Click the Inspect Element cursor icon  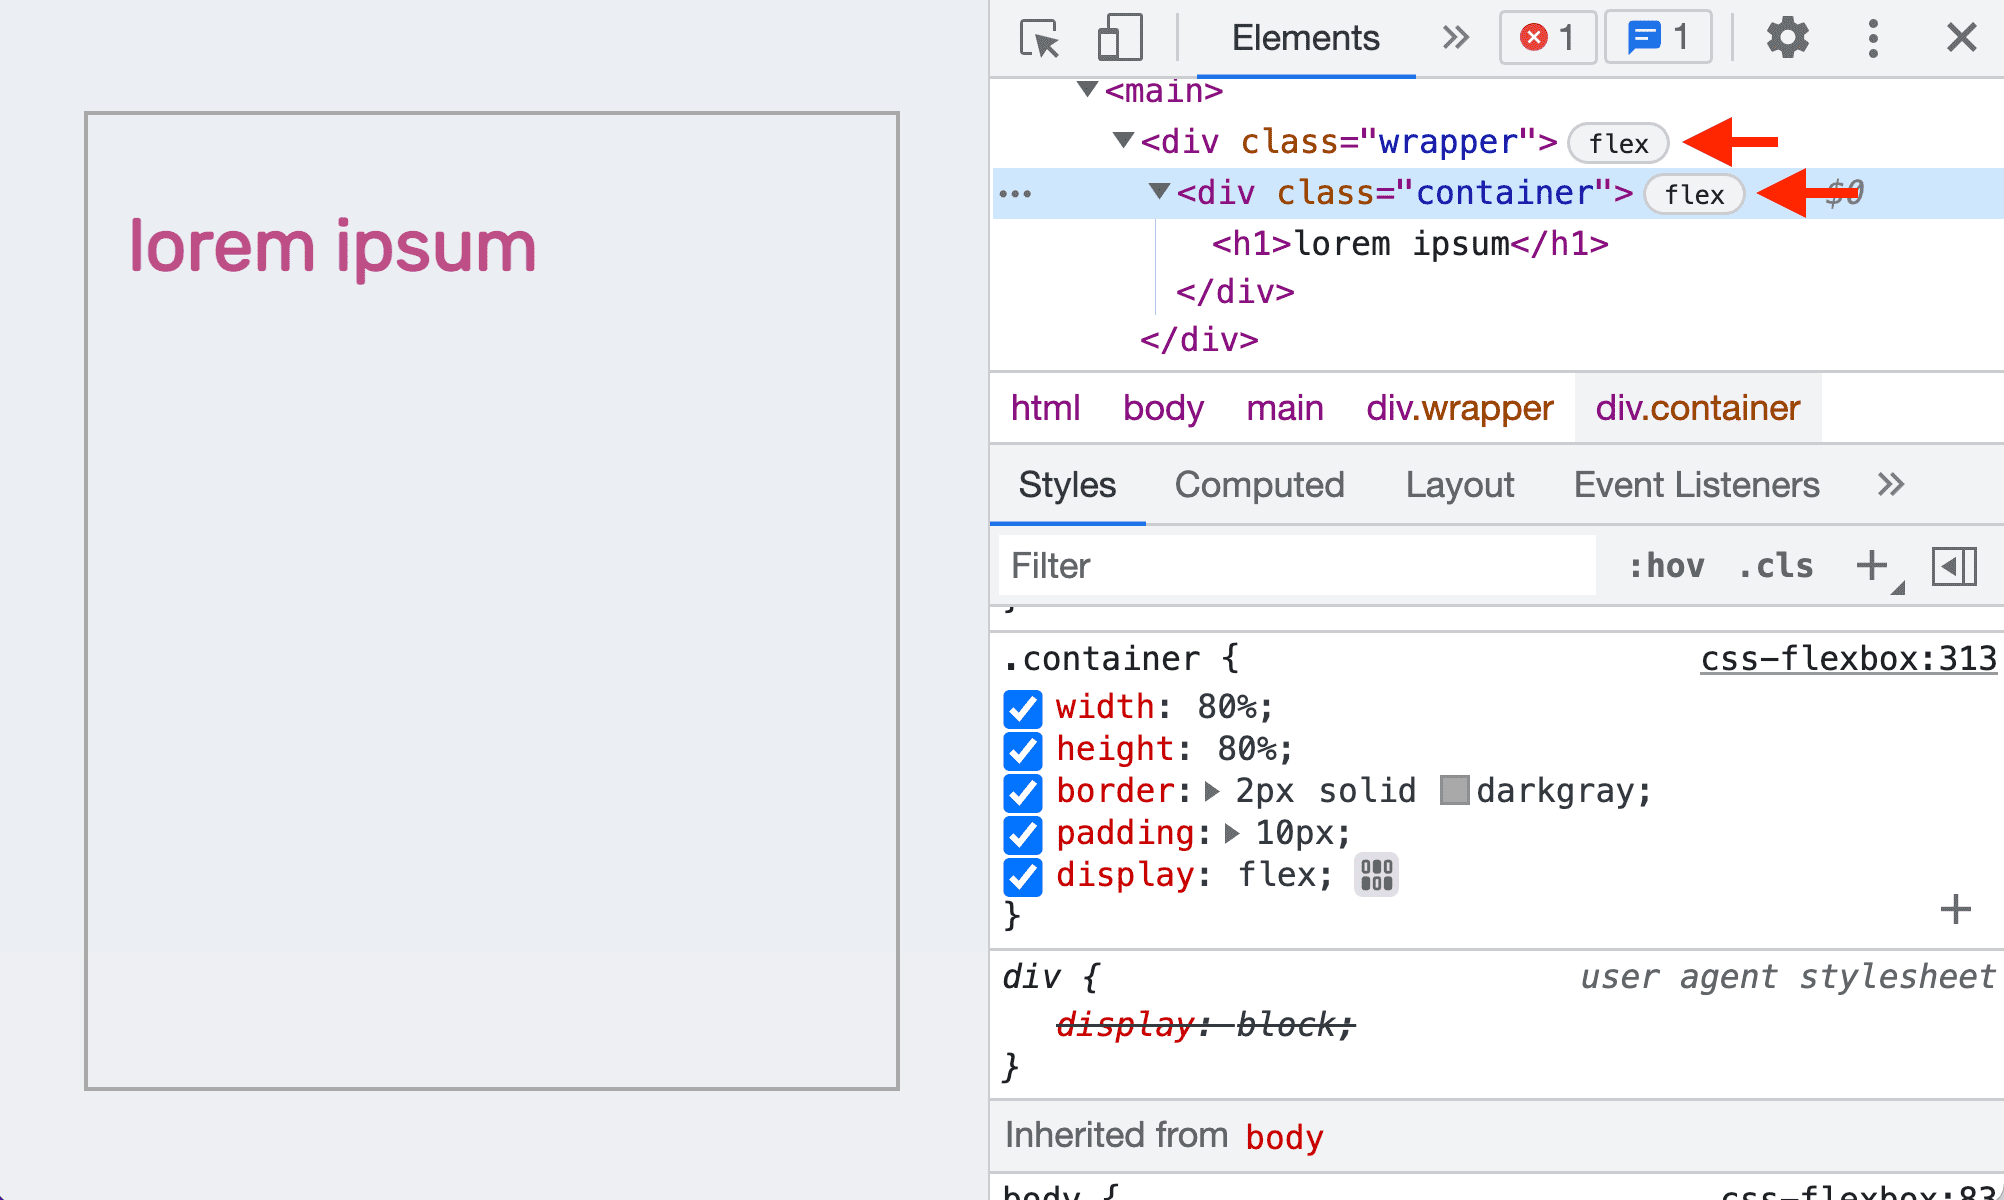click(x=1036, y=36)
